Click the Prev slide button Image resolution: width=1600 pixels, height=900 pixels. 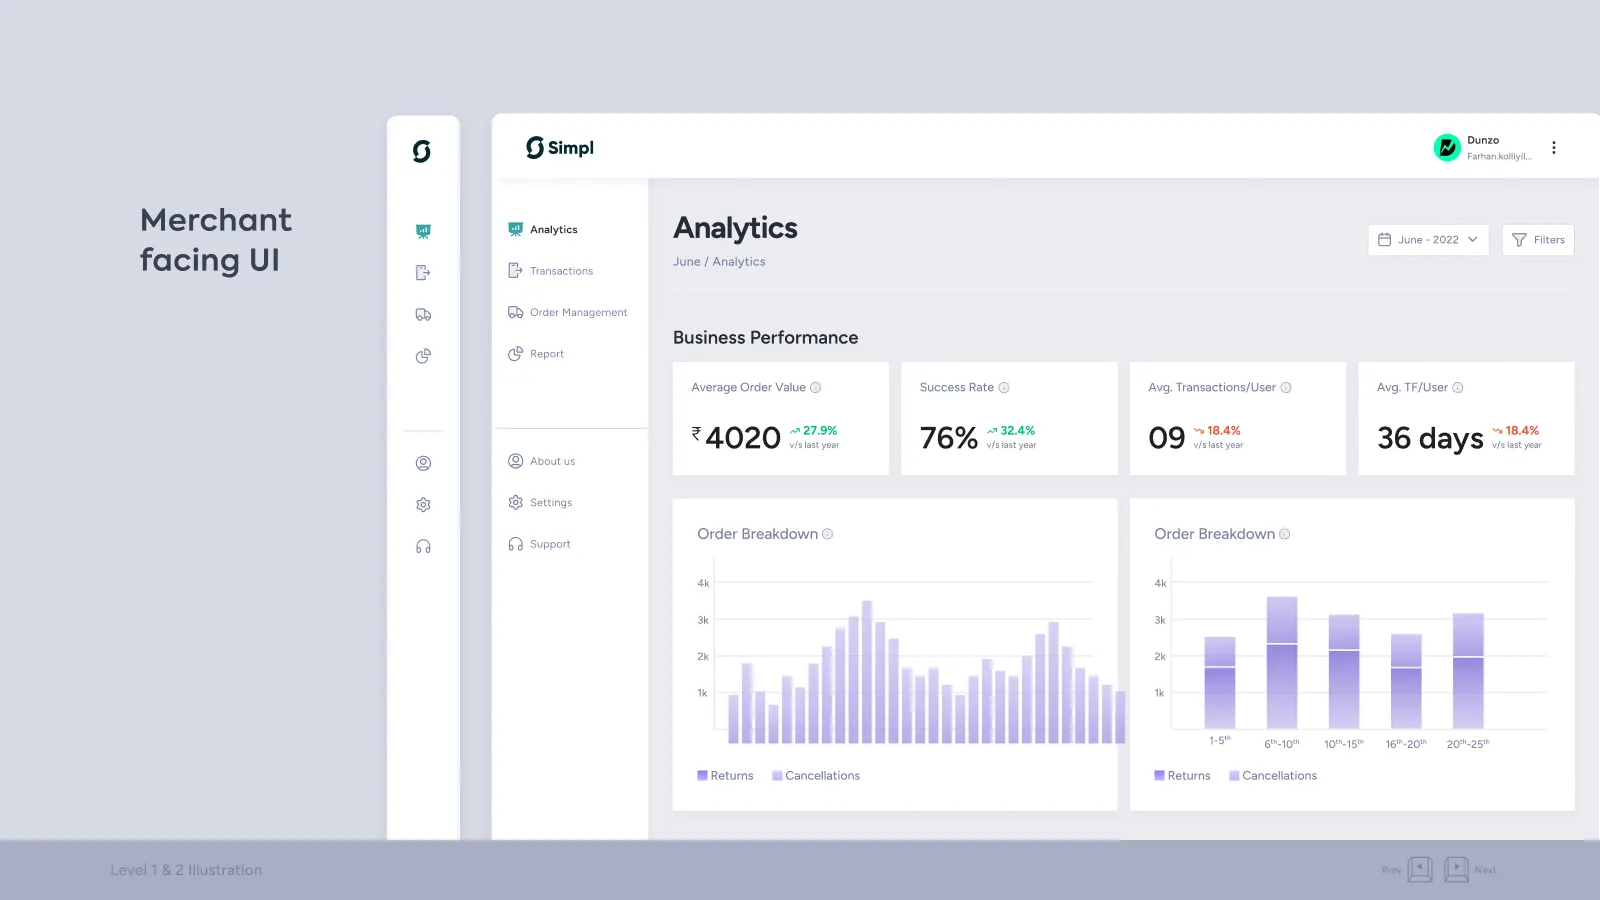(x=1420, y=870)
